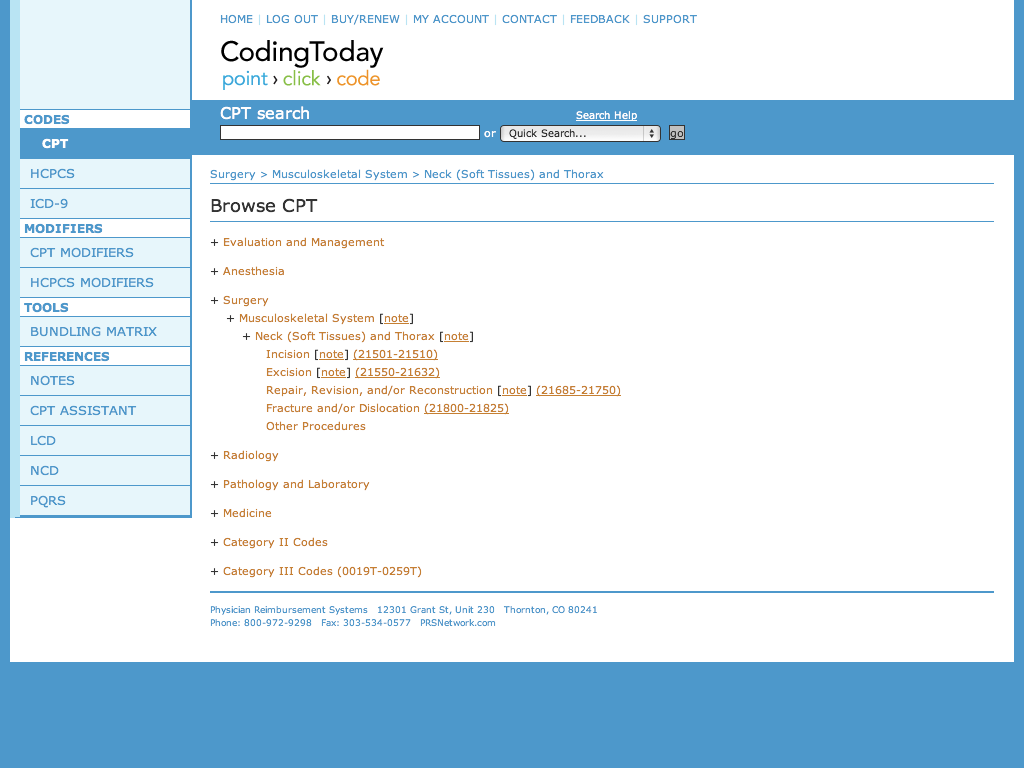
Task: Open Evaluation and Management tree link
Action: coord(303,242)
